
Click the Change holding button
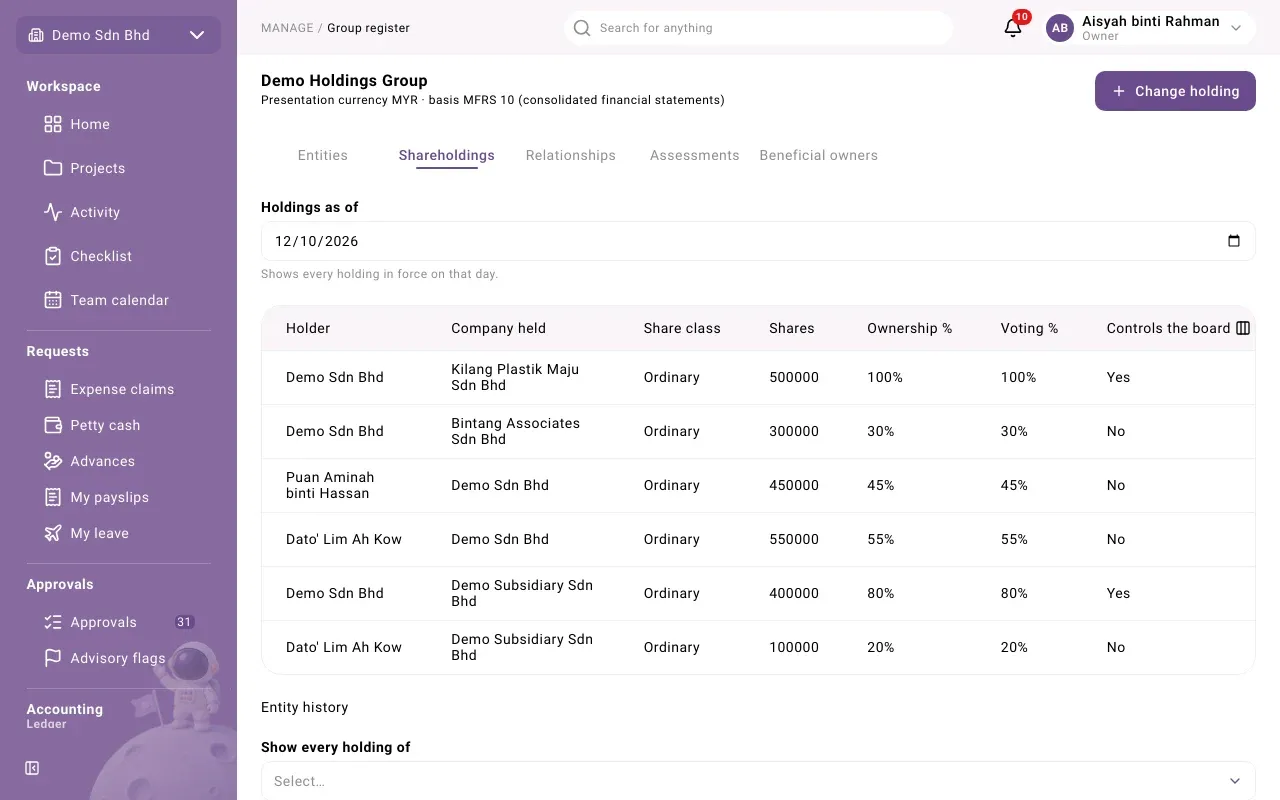[1175, 91]
